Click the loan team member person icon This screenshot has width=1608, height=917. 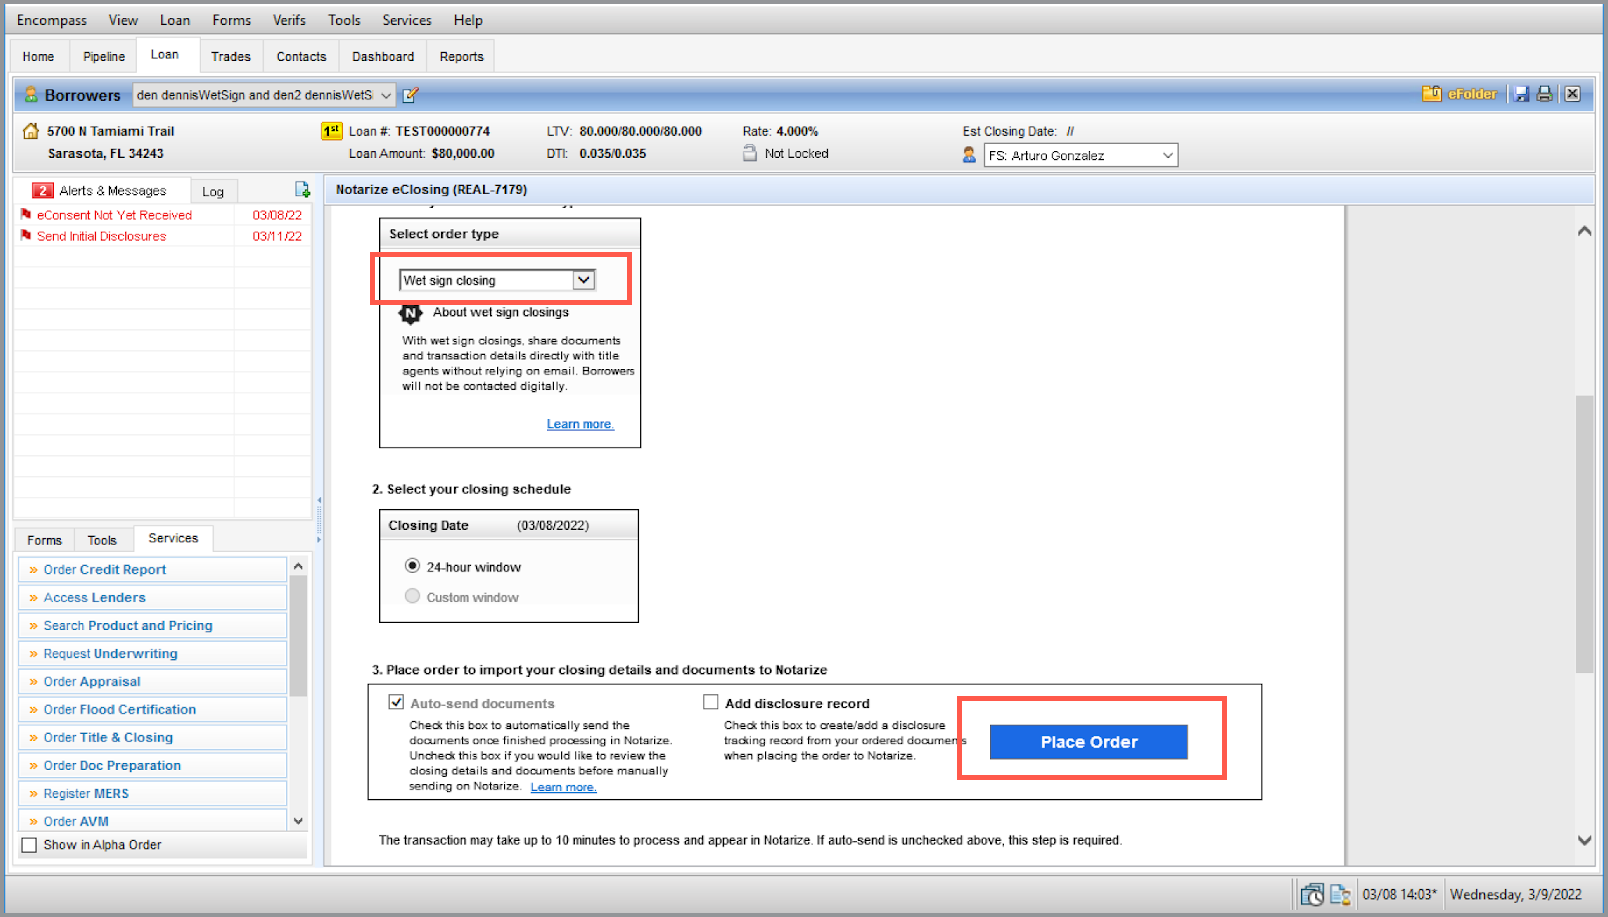point(969,155)
